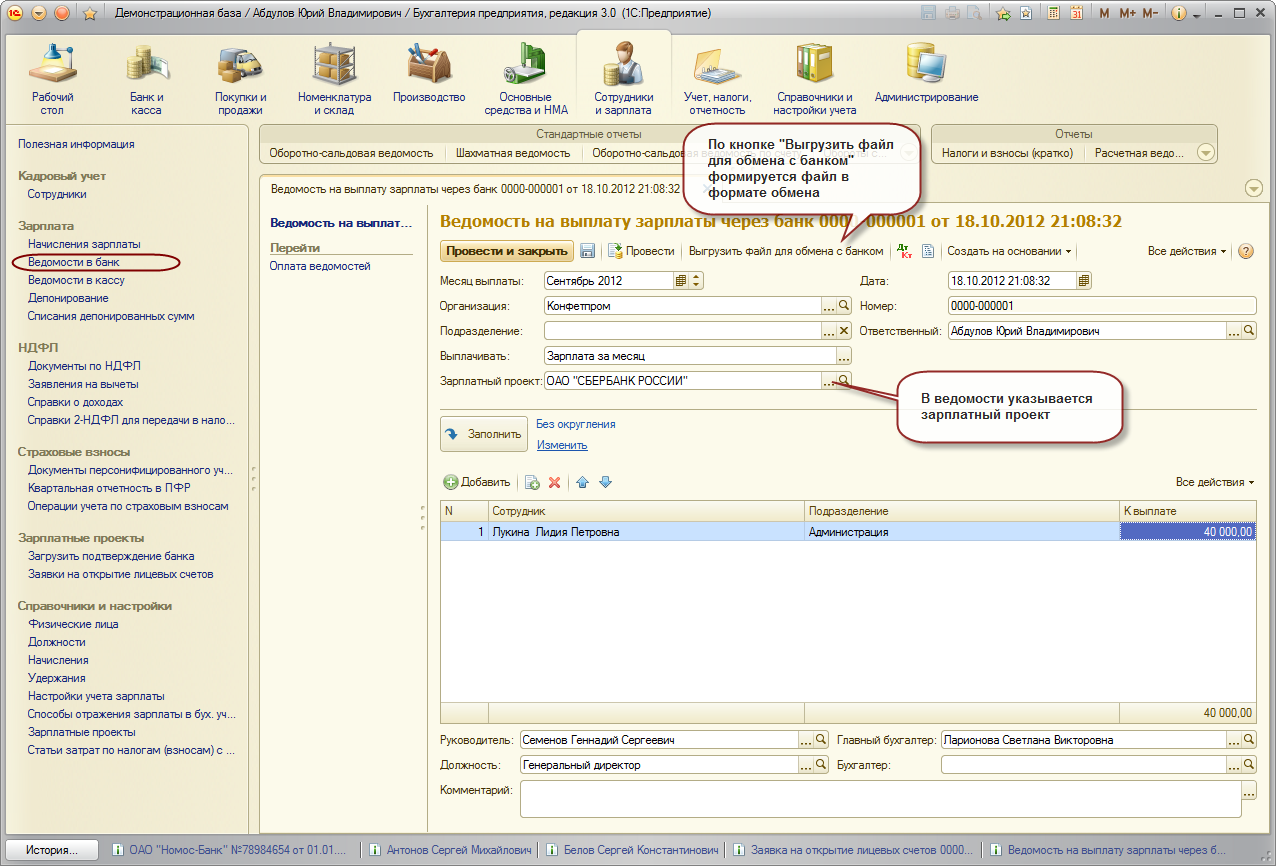This screenshot has width=1276, height=866.
Task: Follow the Изменить link
Action: click(562, 445)
